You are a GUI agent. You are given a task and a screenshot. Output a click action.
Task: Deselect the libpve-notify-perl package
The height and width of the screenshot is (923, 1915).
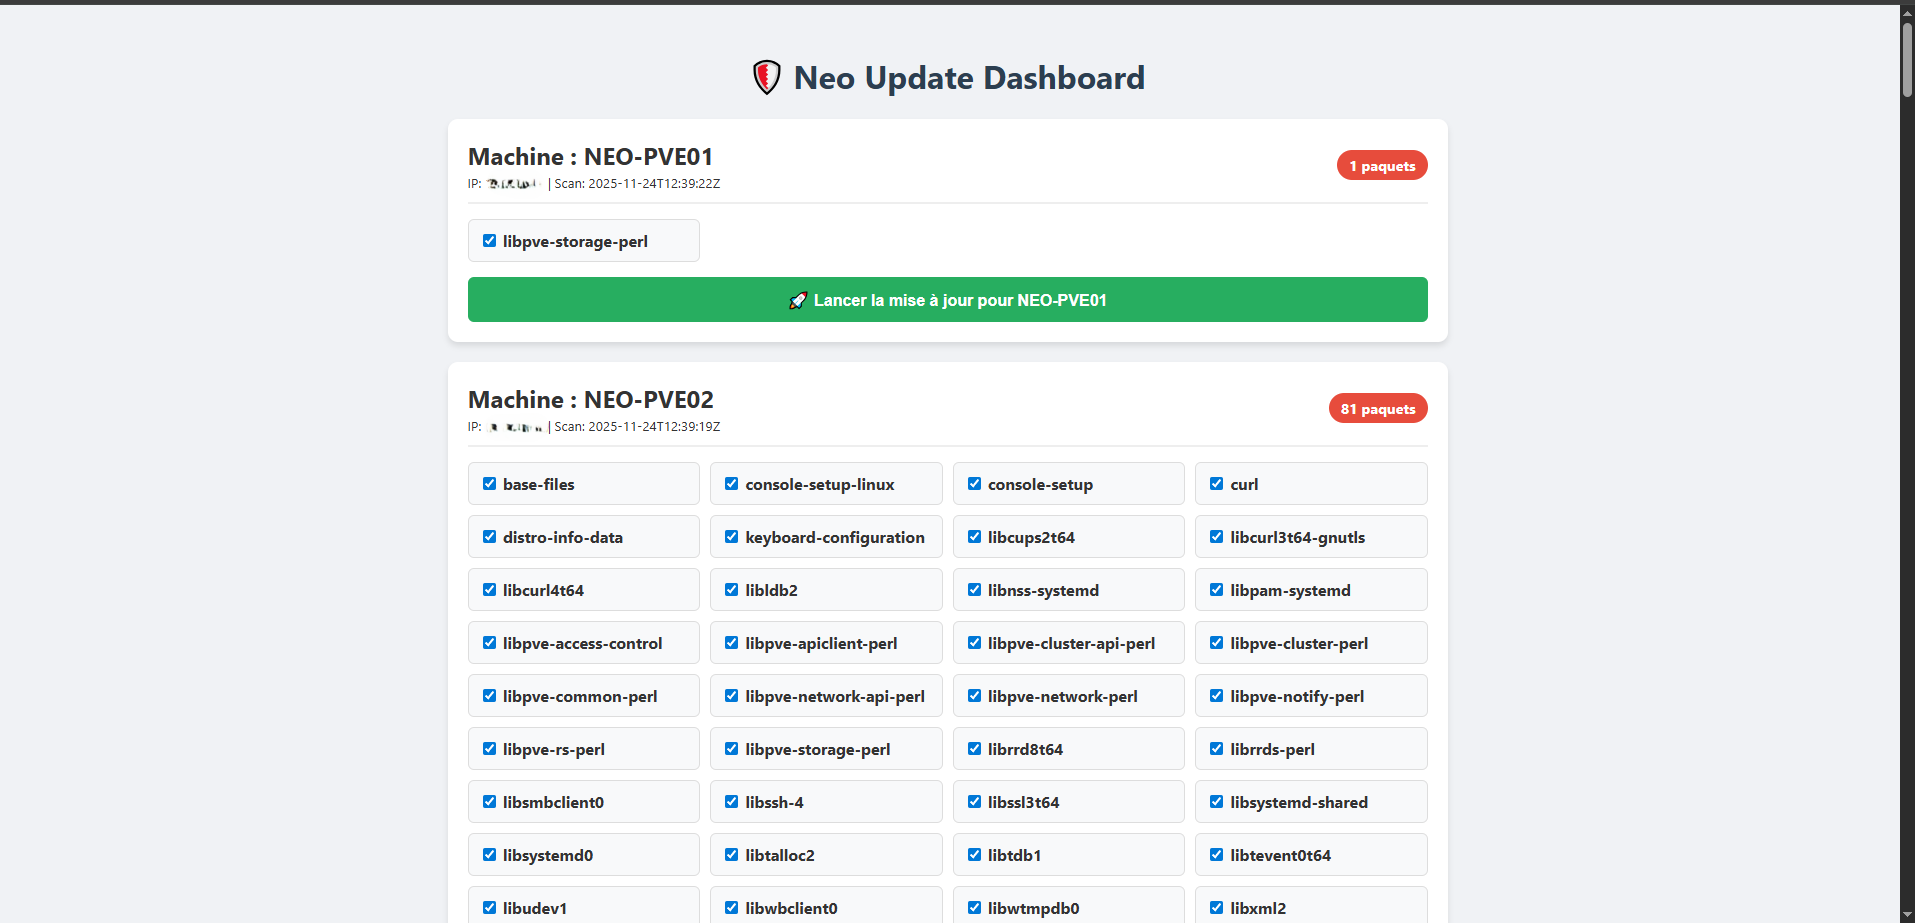[1217, 696]
